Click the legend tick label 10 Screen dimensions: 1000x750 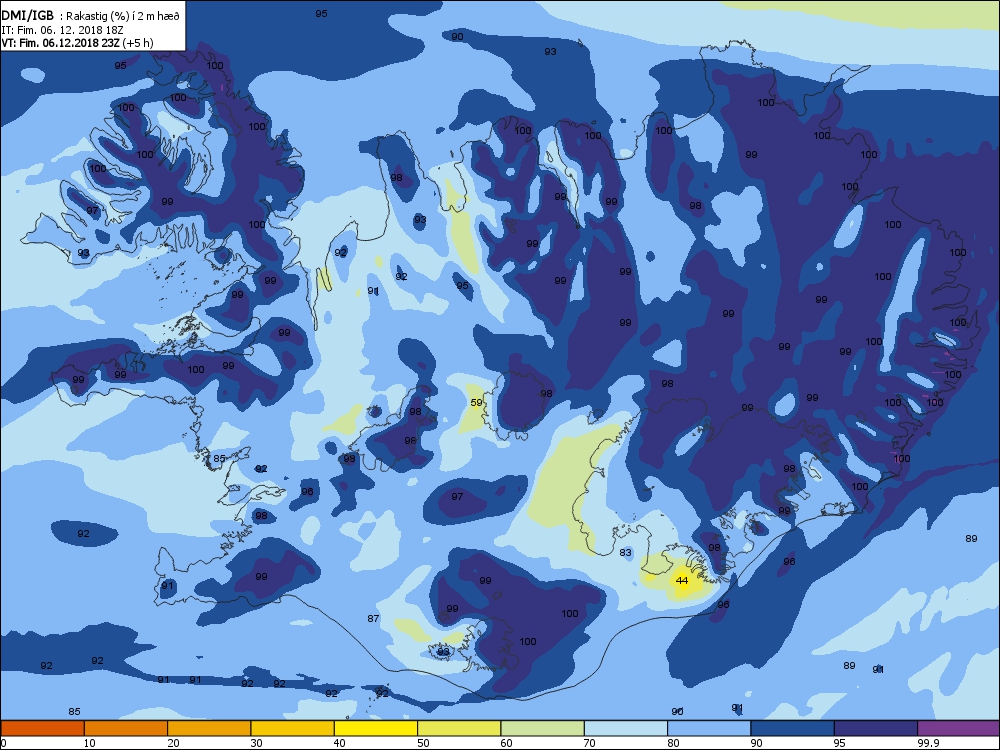pyautogui.click(x=89, y=743)
